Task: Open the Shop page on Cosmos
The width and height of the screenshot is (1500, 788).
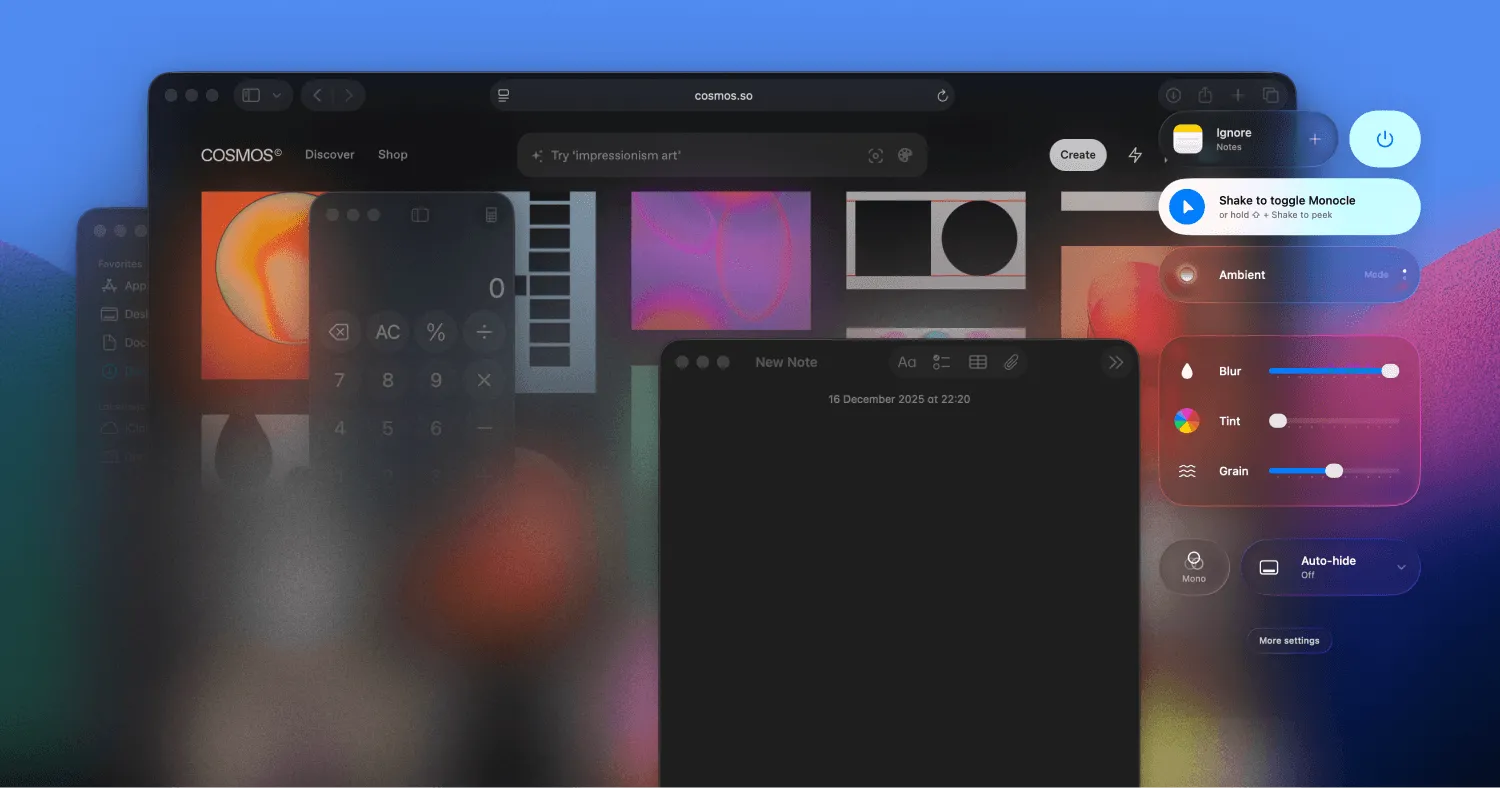Action: (393, 155)
